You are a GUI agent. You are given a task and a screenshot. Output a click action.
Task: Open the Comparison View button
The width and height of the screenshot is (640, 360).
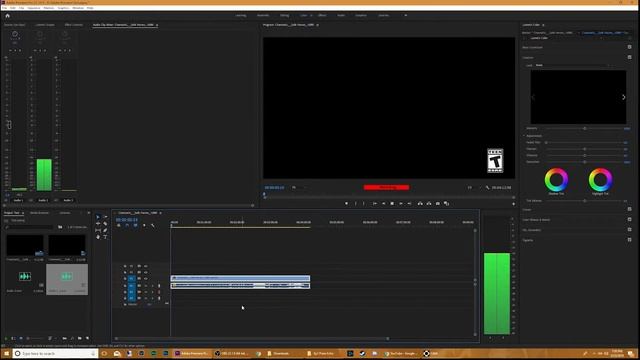pos(447,203)
